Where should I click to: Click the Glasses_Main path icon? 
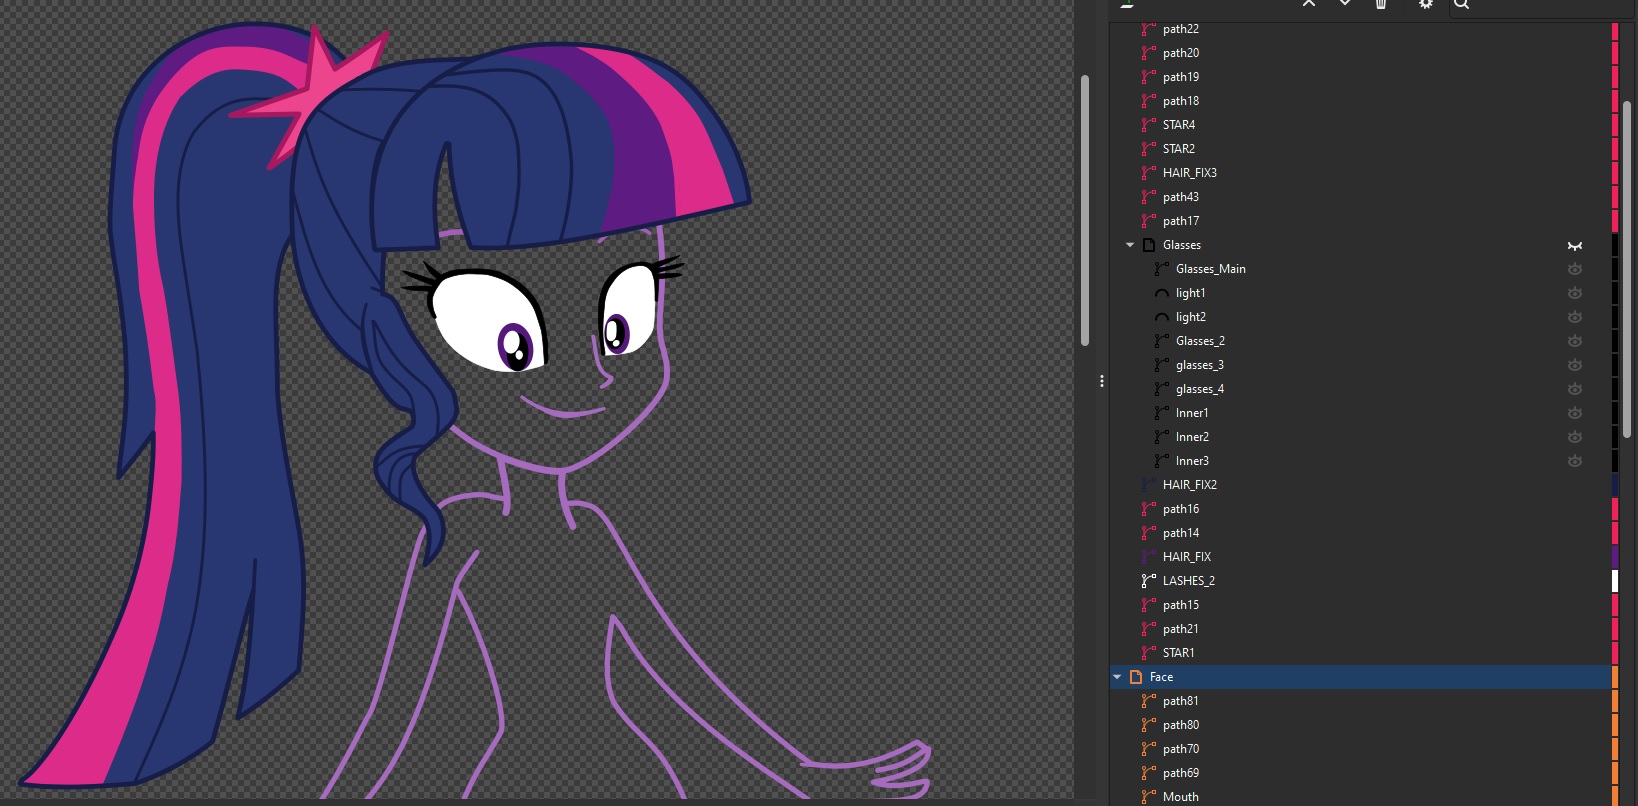(1162, 269)
